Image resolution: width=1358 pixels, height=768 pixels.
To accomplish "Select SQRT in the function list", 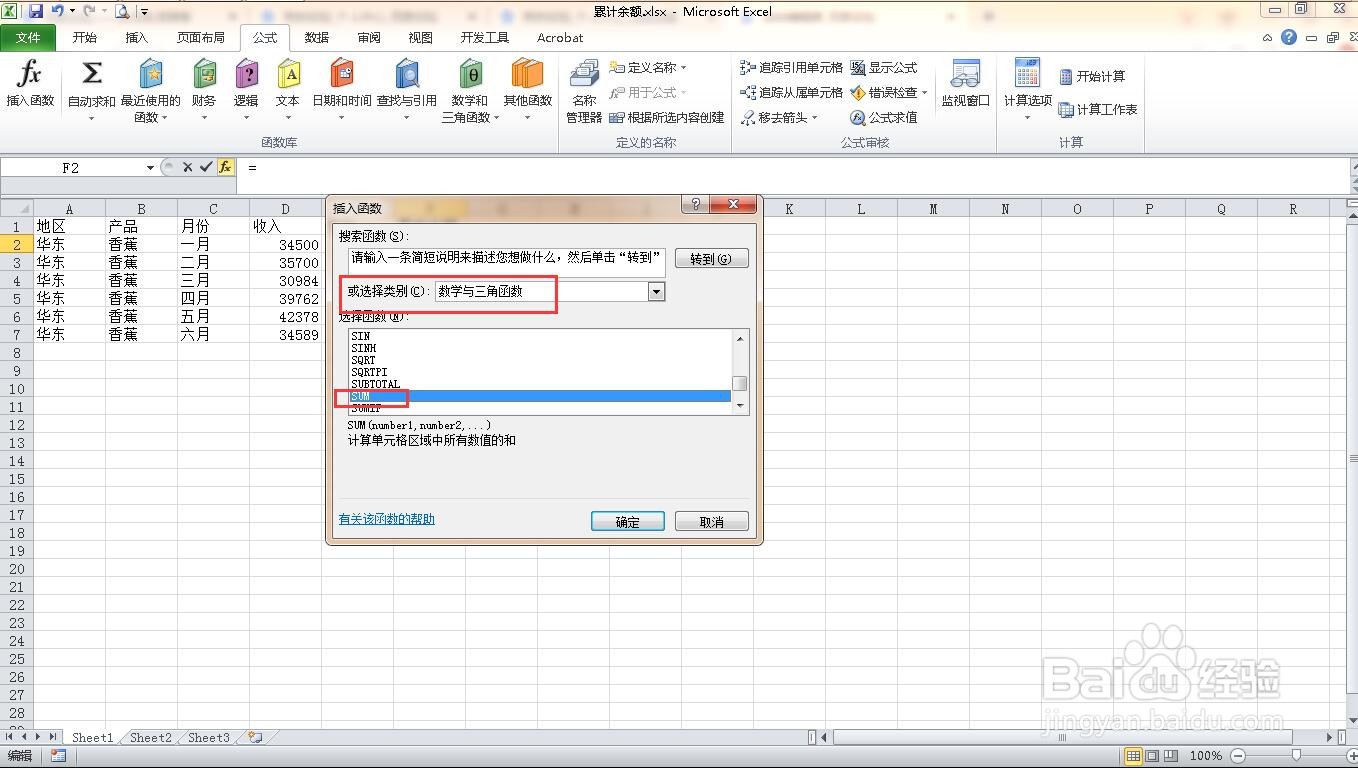I will point(364,360).
